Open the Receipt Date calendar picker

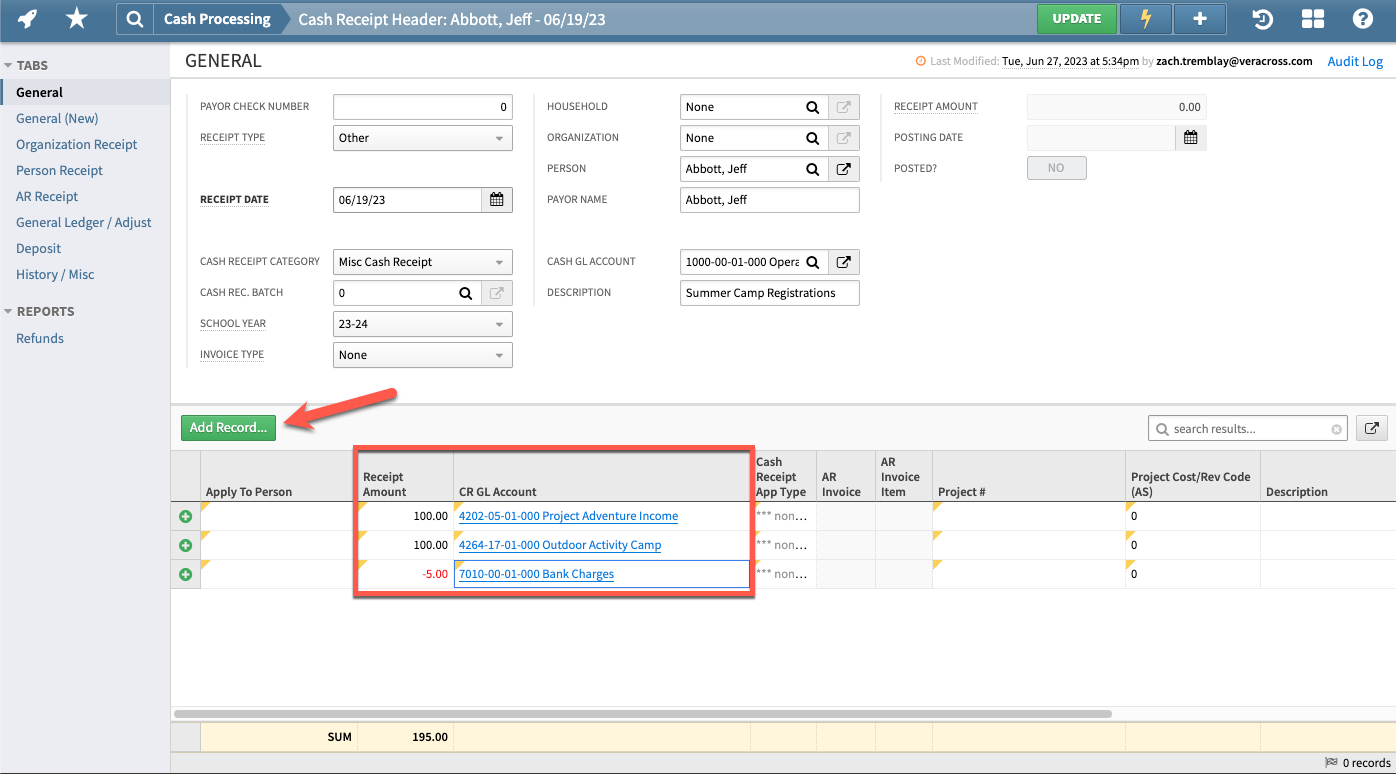click(x=496, y=199)
